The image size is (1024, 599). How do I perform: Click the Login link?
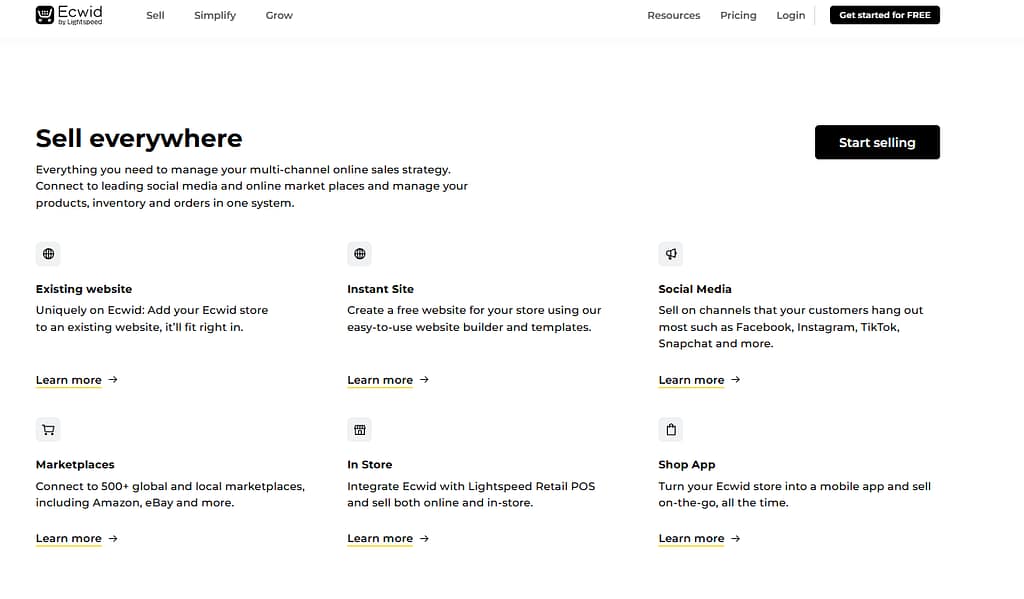click(x=790, y=15)
